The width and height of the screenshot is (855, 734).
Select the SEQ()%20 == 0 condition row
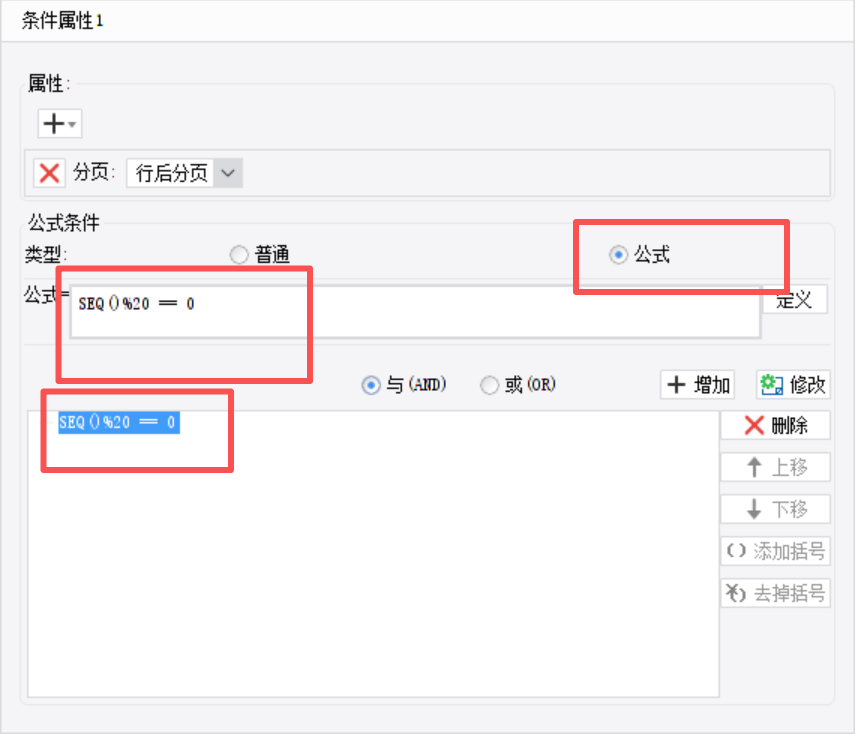point(119,423)
